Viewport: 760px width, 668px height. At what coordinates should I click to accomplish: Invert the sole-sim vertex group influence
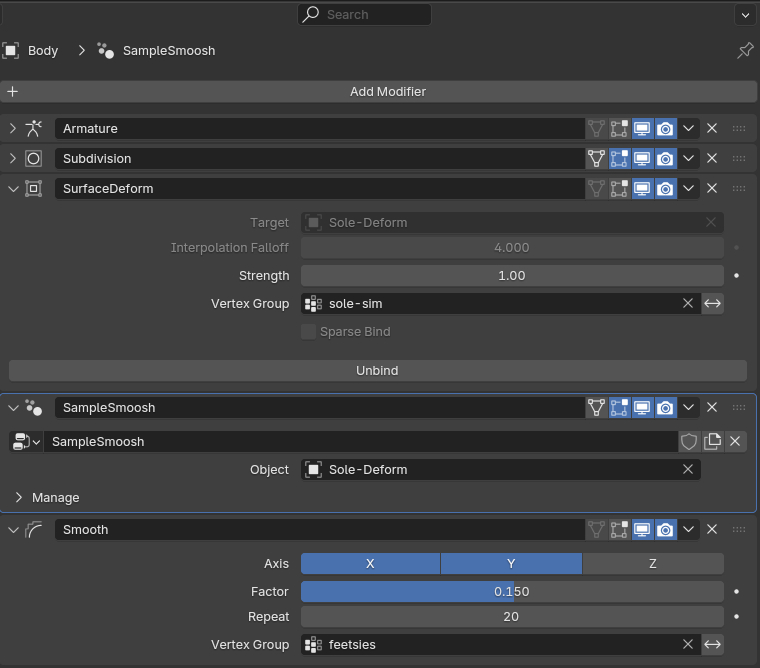pos(712,304)
